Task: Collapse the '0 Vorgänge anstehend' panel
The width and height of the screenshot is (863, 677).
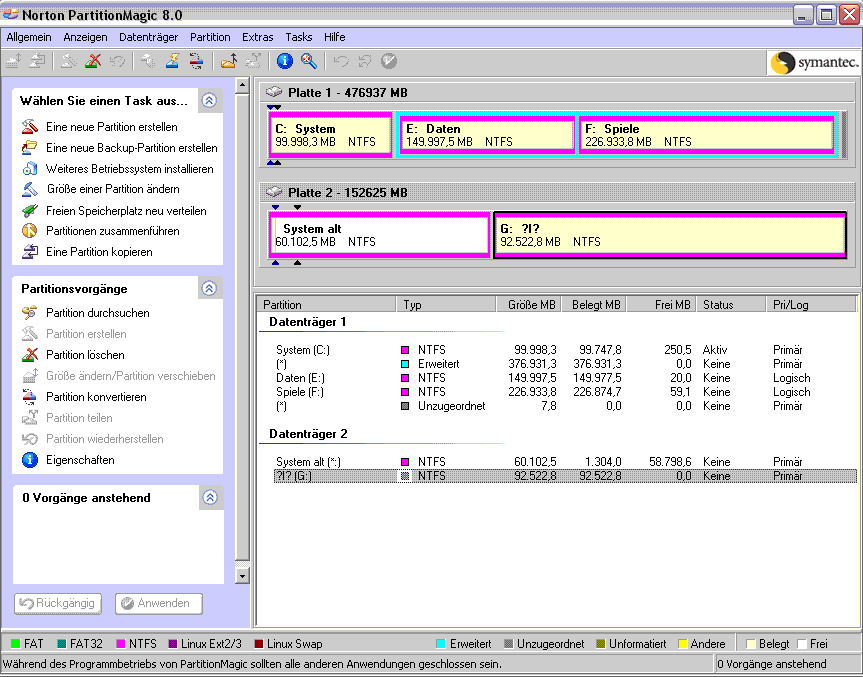Action: coord(210,497)
